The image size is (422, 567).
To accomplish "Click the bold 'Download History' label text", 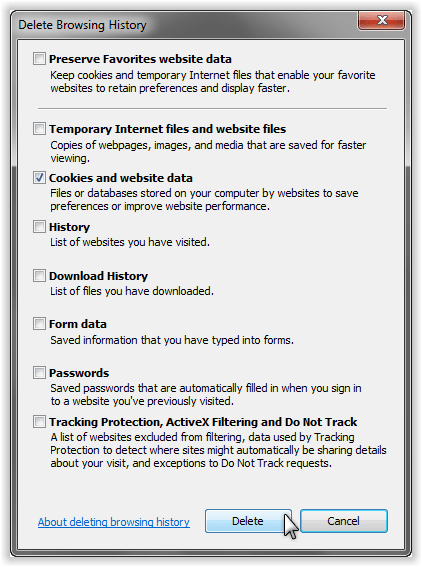I will pyautogui.click(x=98, y=276).
